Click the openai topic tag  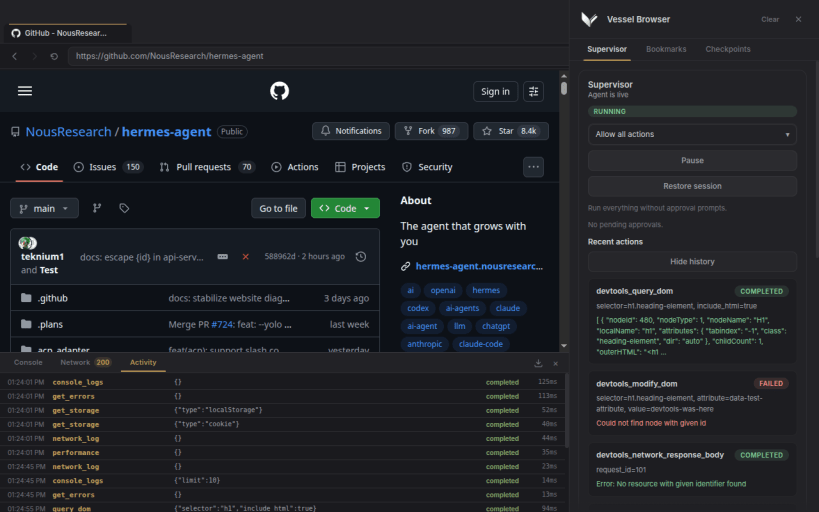(x=443, y=290)
